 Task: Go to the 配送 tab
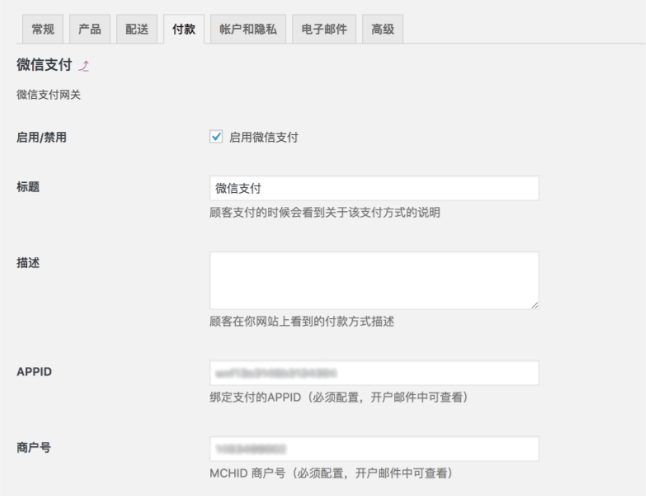pyautogui.click(x=136, y=29)
